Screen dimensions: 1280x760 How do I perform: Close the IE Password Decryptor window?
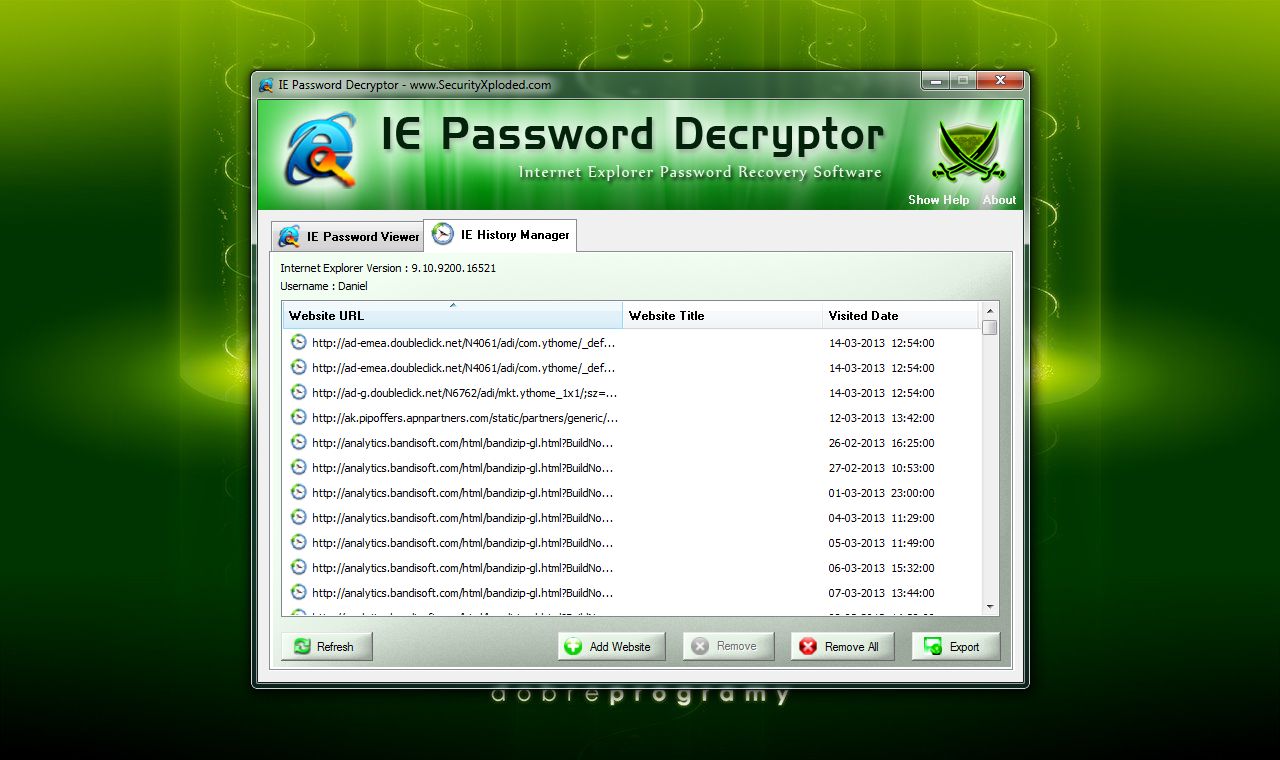[998, 80]
